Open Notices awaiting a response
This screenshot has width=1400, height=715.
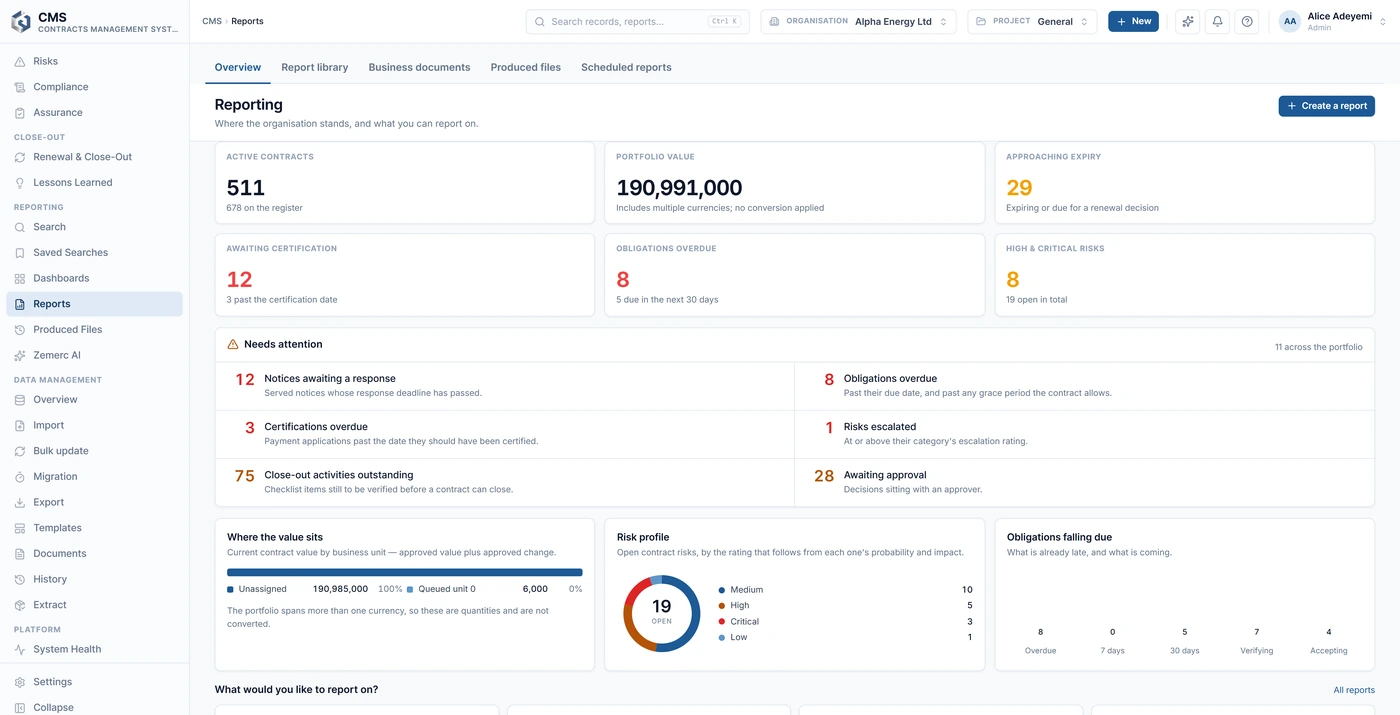click(x=505, y=386)
